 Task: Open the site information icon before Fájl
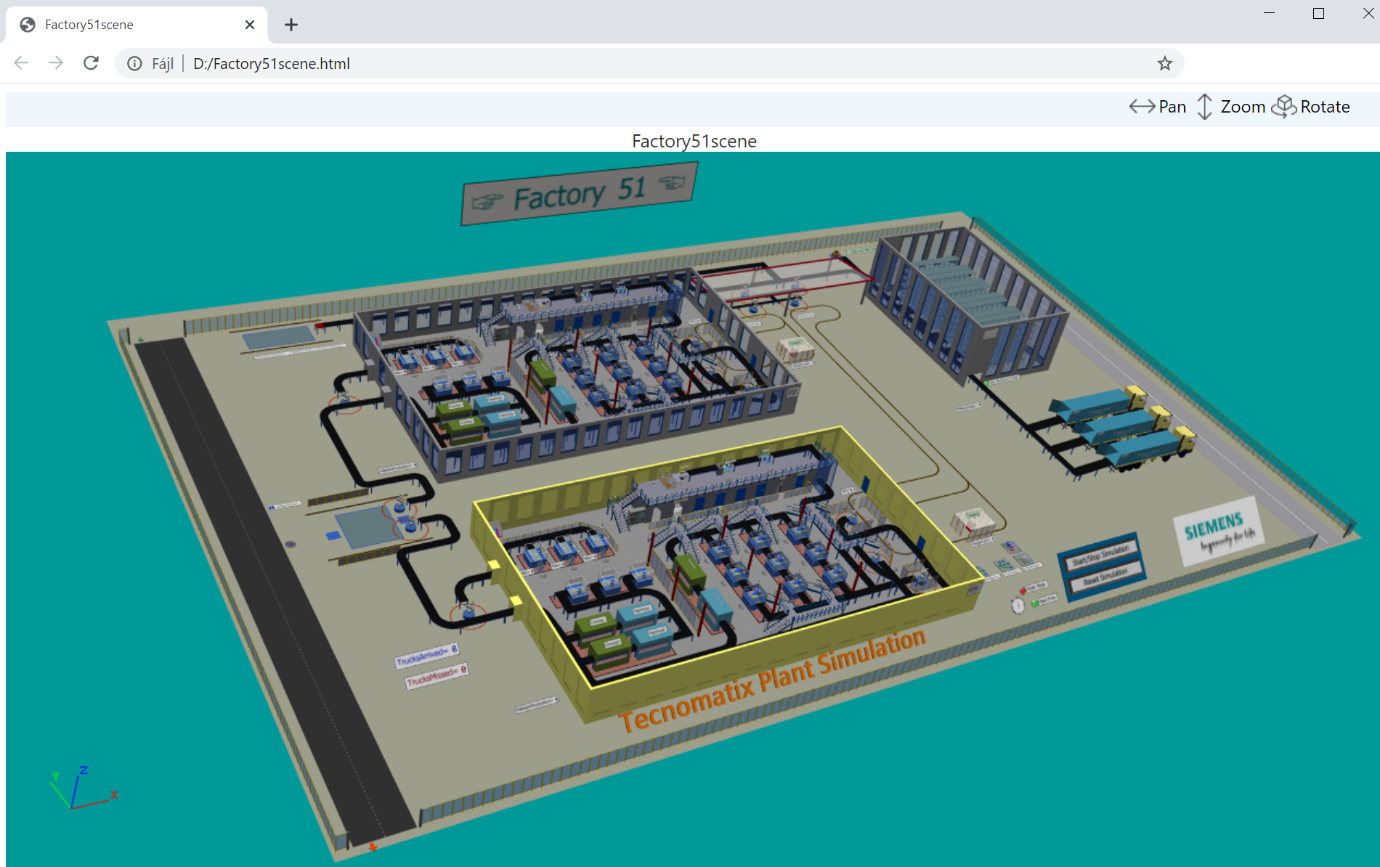tap(134, 63)
